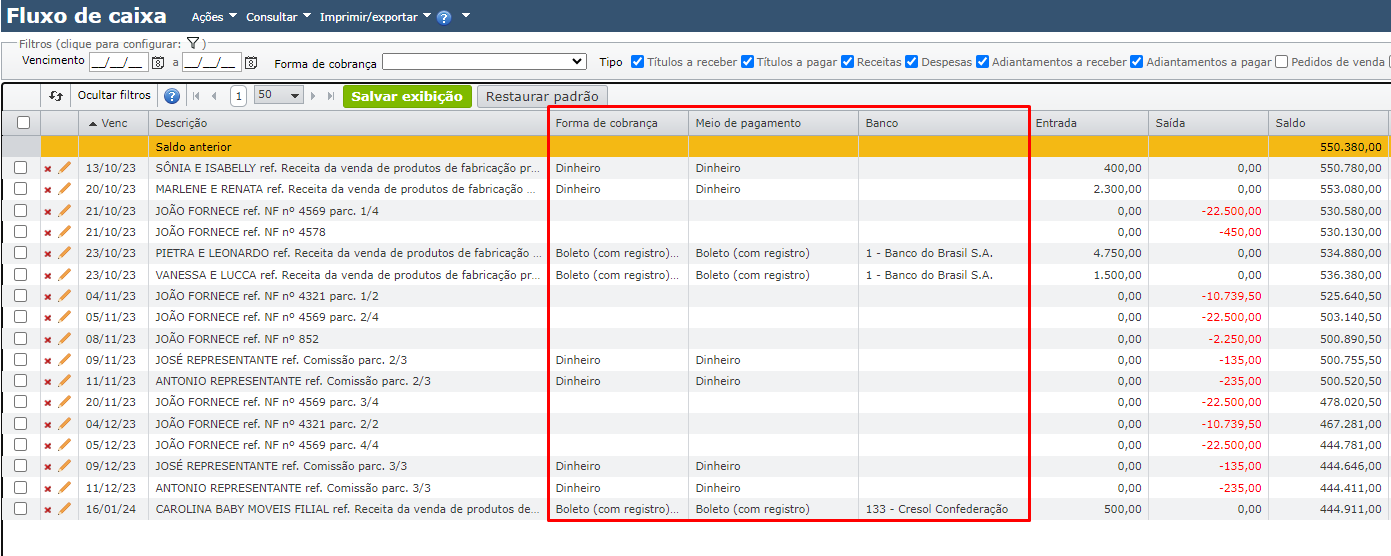
Task: Click the blue help icon in the grid toolbar
Action: pos(172,96)
